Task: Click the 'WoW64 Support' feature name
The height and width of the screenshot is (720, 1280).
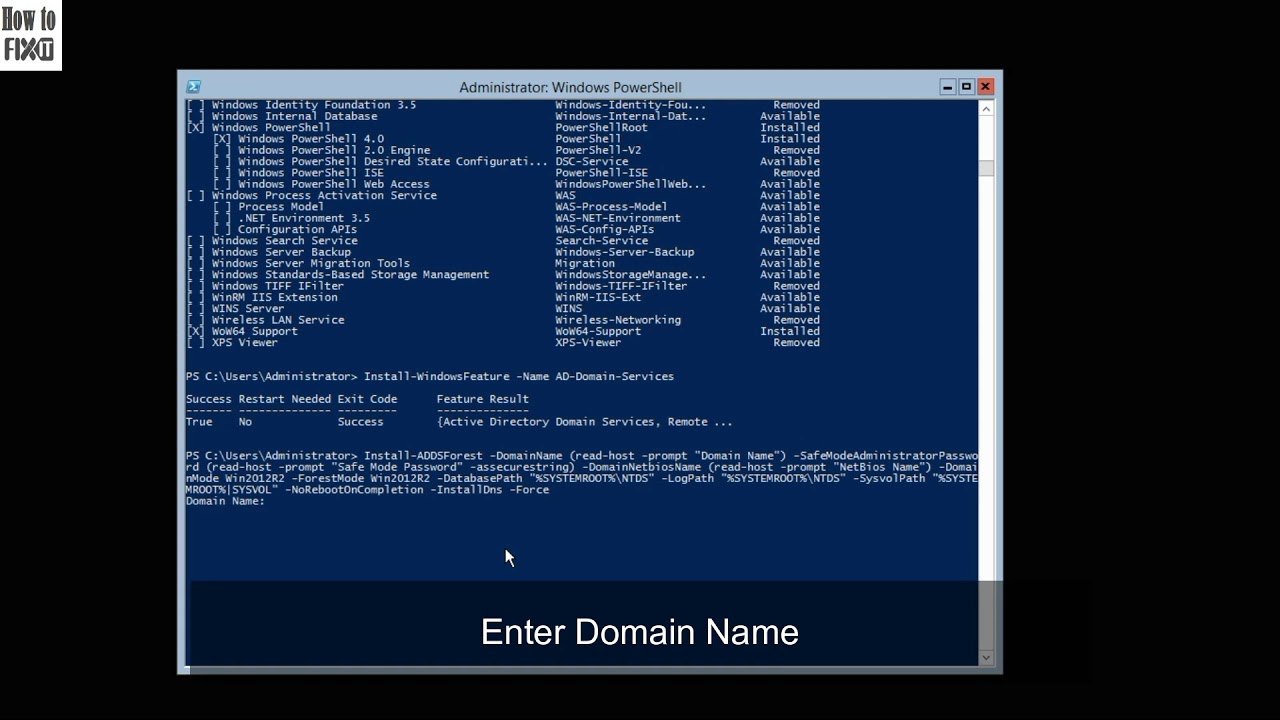Action: tap(254, 331)
